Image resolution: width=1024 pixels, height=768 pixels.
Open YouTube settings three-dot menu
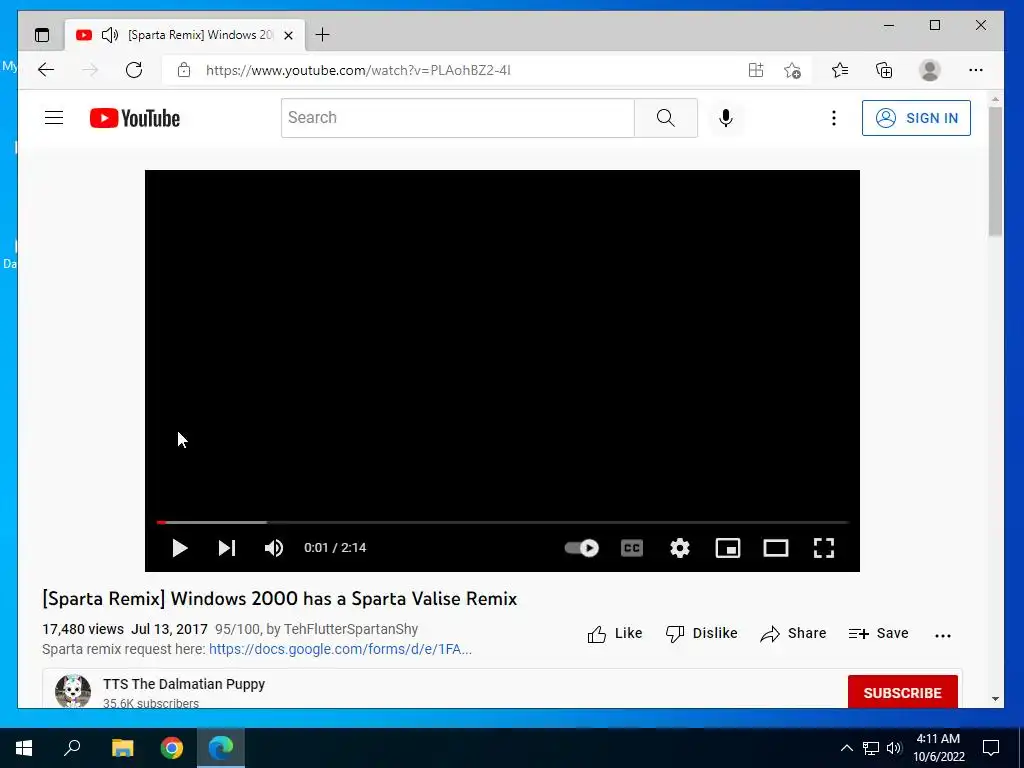tap(833, 118)
